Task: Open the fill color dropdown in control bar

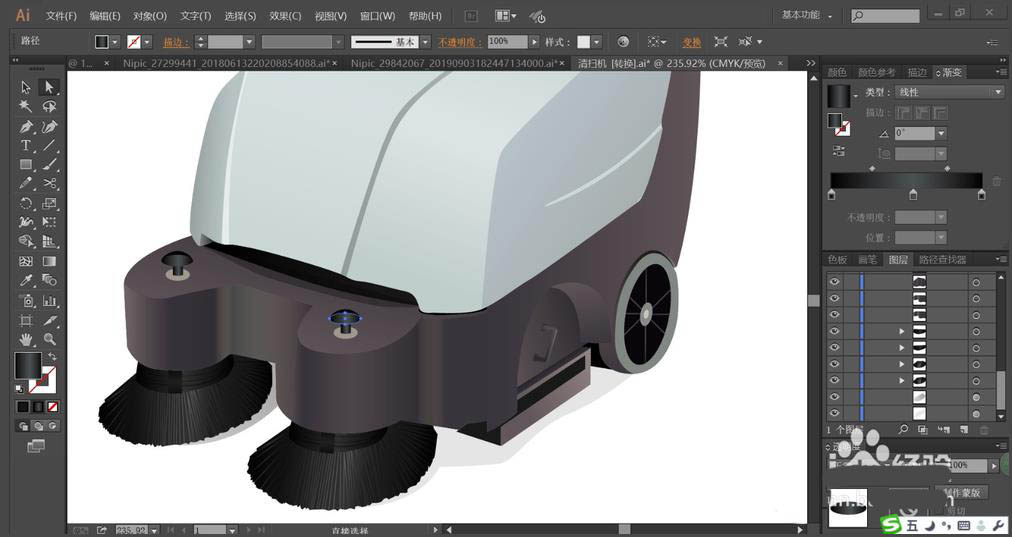Action: [115, 42]
